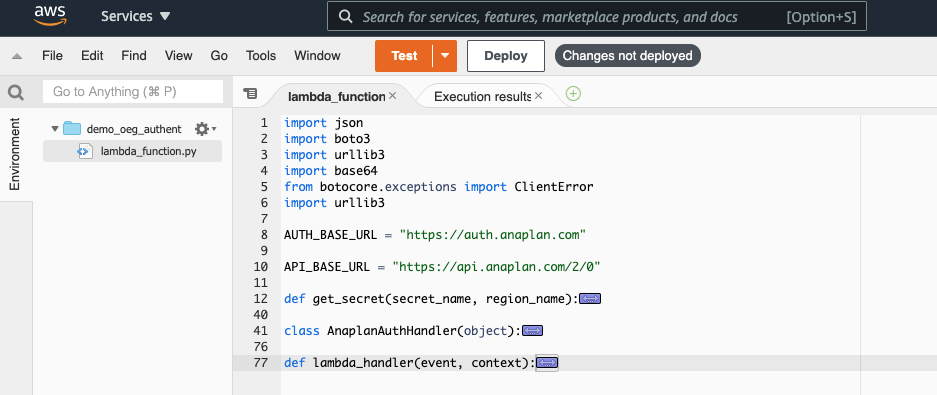
Task: Open the Edit menu
Action: point(92,56)
